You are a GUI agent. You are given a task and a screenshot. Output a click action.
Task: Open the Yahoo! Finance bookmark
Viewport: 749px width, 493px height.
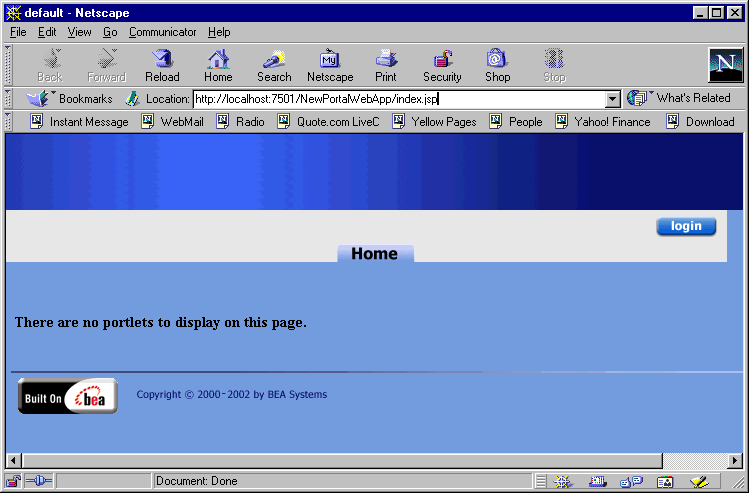(603, 122)
